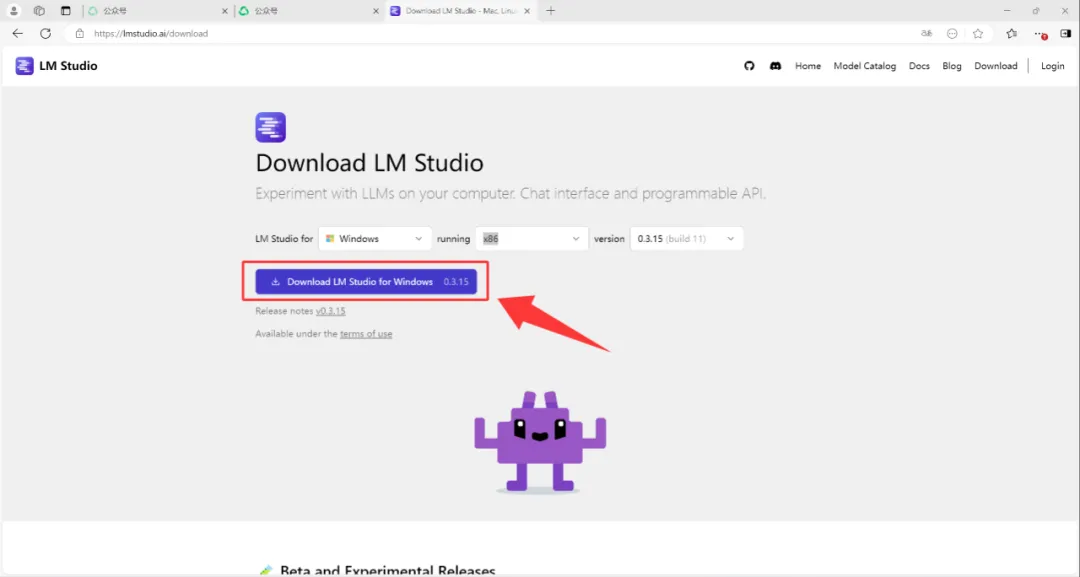Click the 'version' label text
The width and height of the screenshot is (1080, 577).
609,239
